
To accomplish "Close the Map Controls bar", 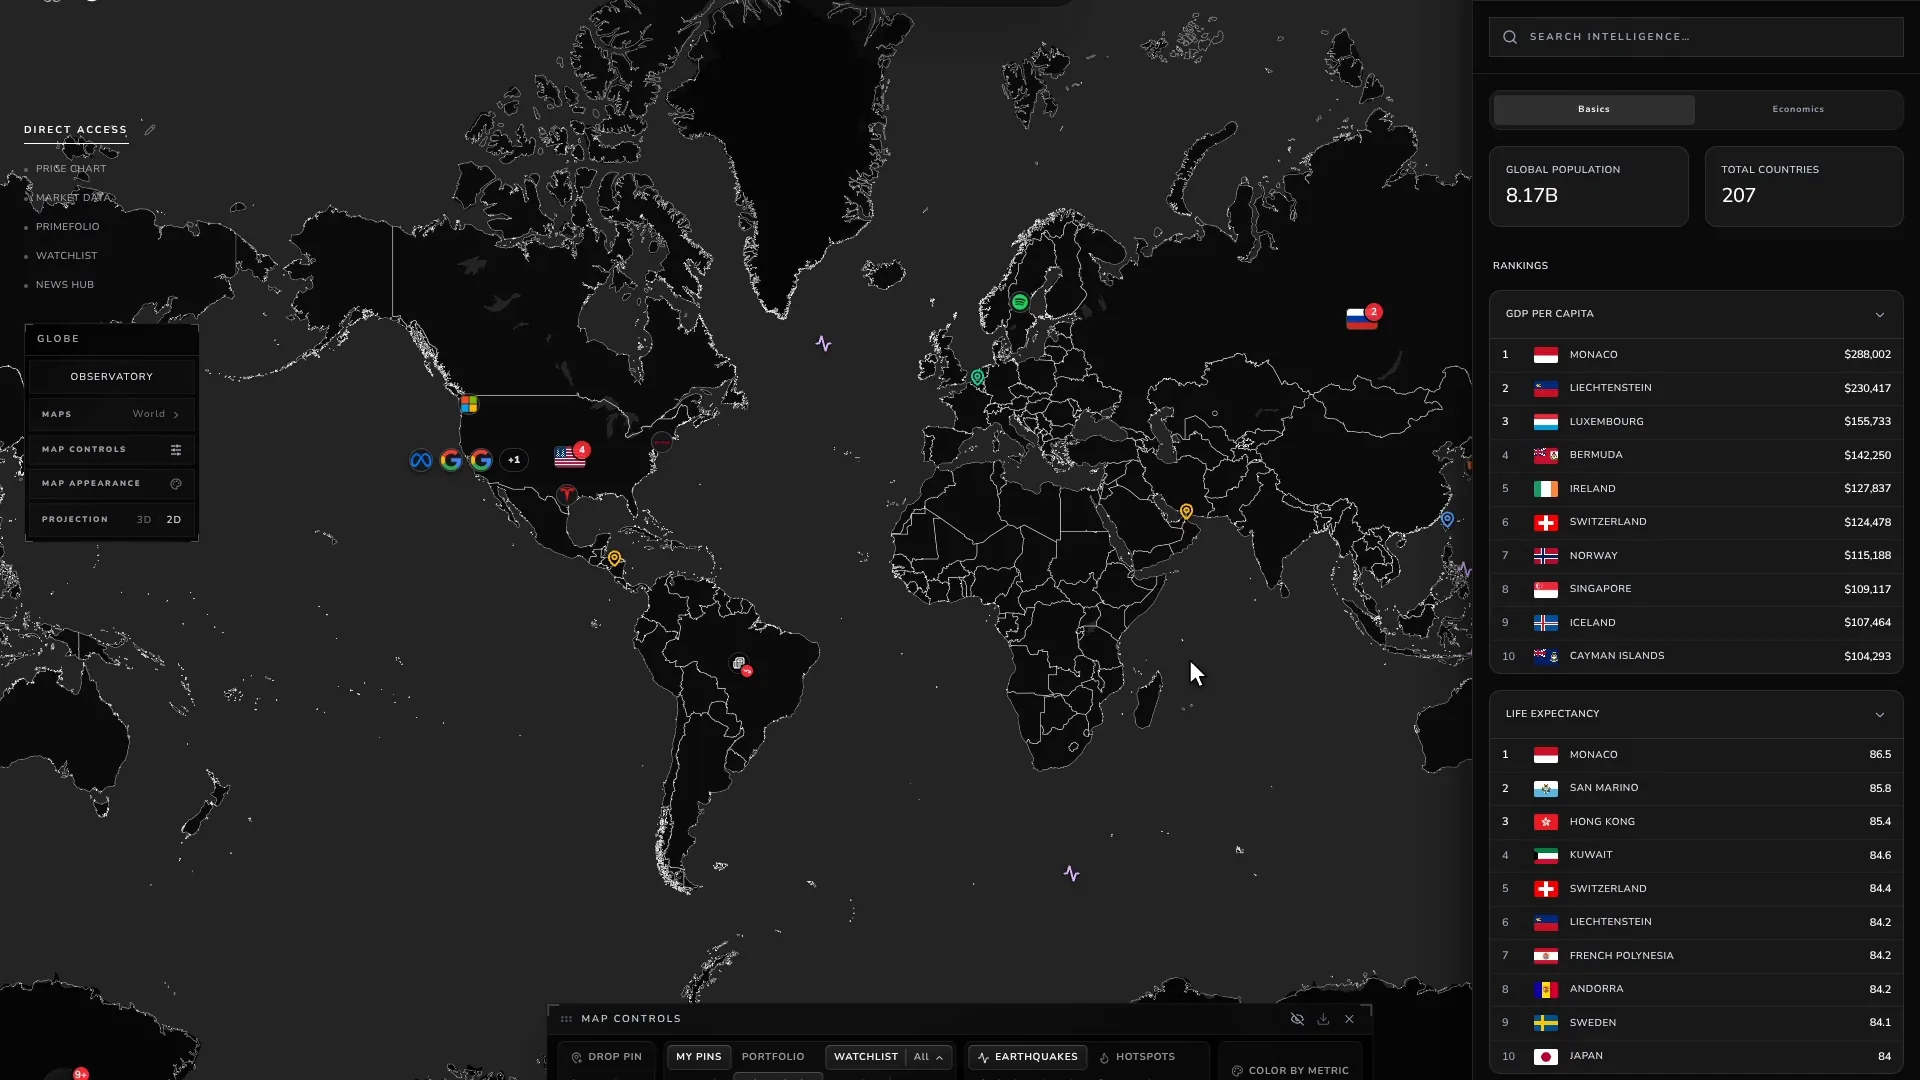I will [x=1349, y=1019].
